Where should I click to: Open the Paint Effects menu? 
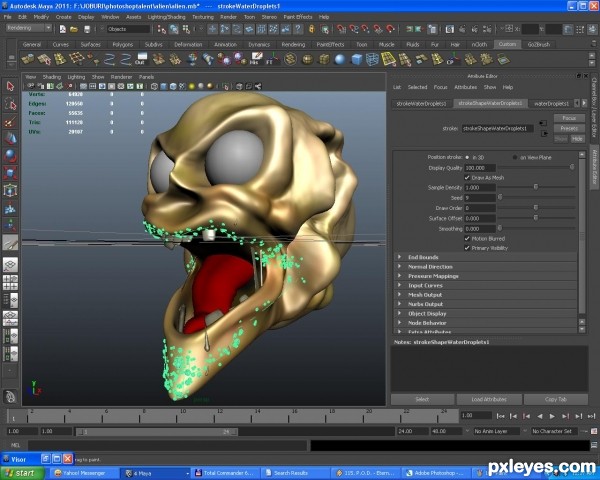pos(298,17)
